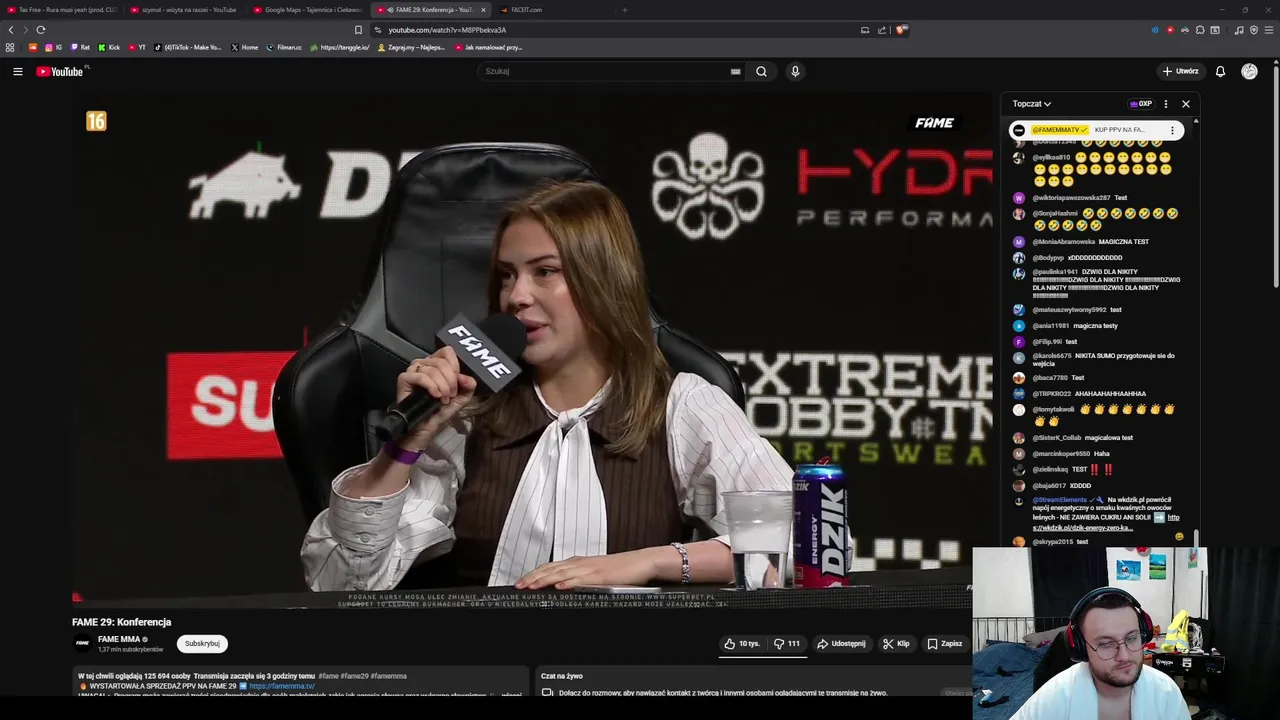The width and height of the screenshot is (1280, 720).
Task: Open the pinned FAMEMMATV message options
Action: [1172, 130]
